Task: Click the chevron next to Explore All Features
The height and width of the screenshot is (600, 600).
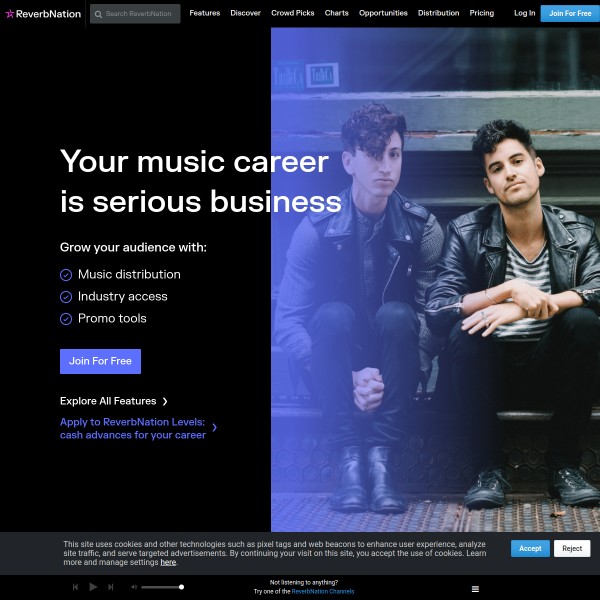Action: (x=165, y=401)
